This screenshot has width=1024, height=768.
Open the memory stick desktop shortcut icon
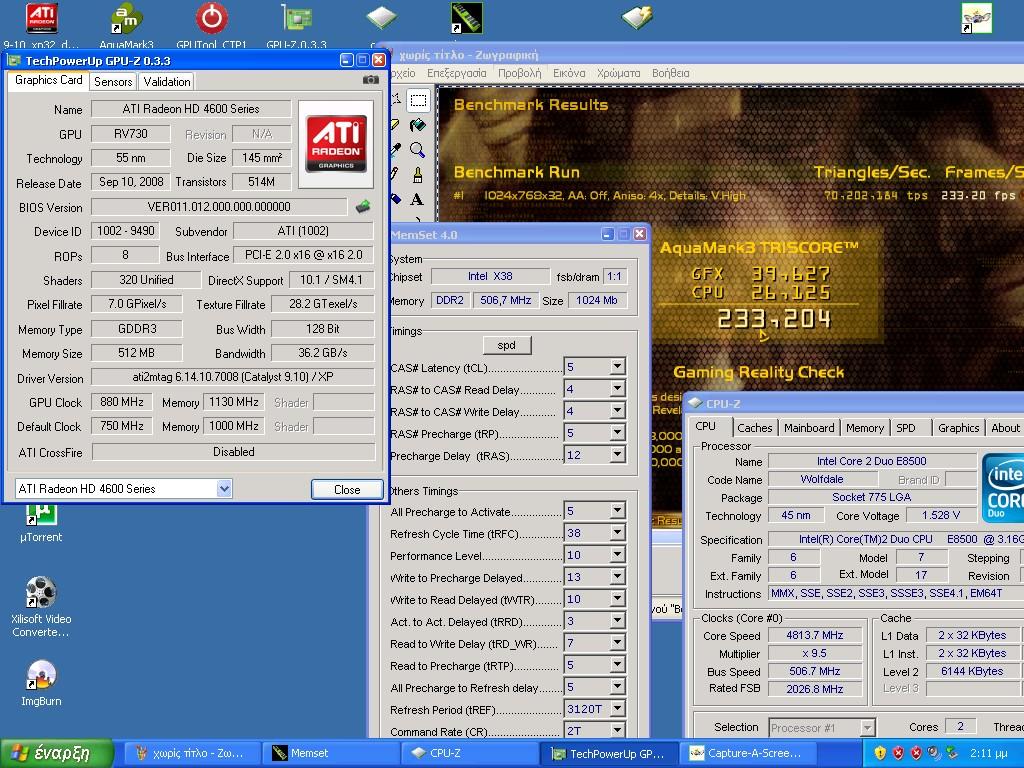(x=466, y=18)
